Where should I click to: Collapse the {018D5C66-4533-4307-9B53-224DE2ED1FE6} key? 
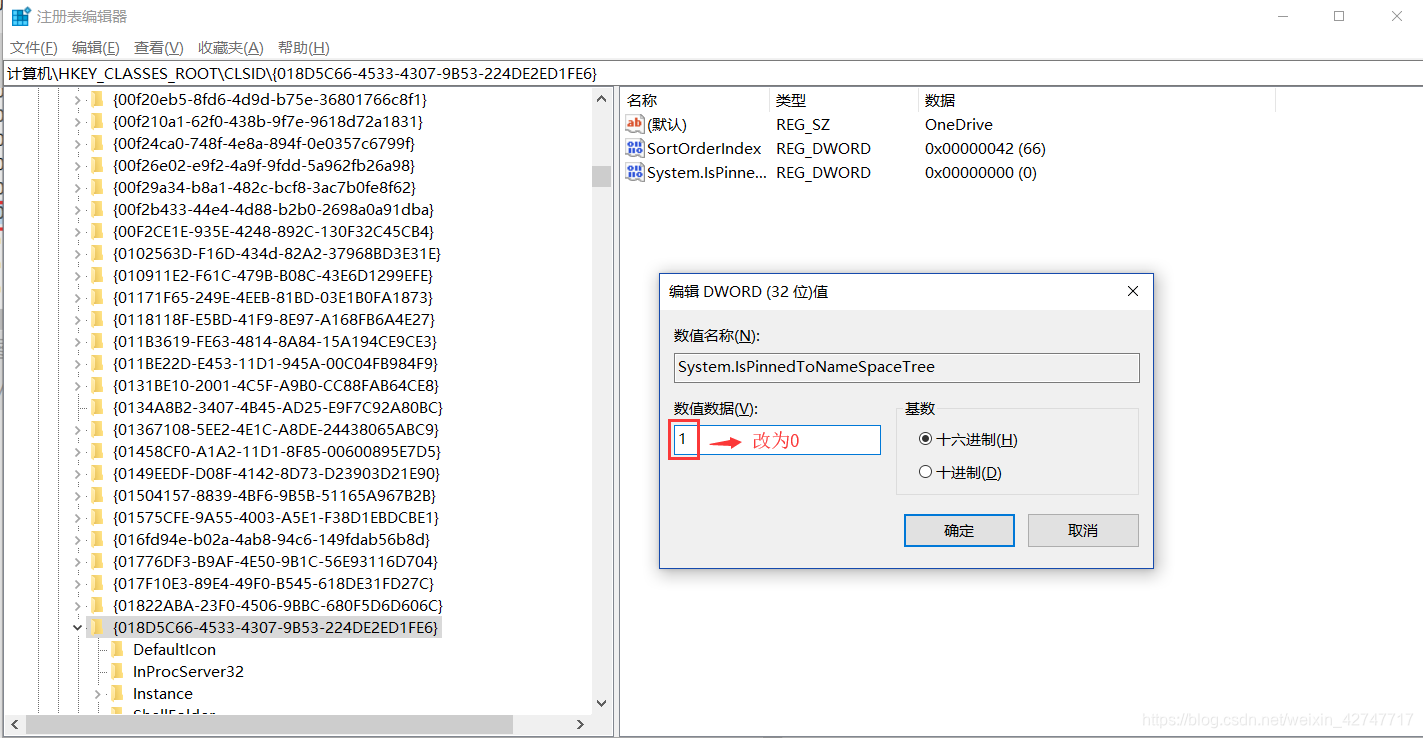(x=78, y=627)
